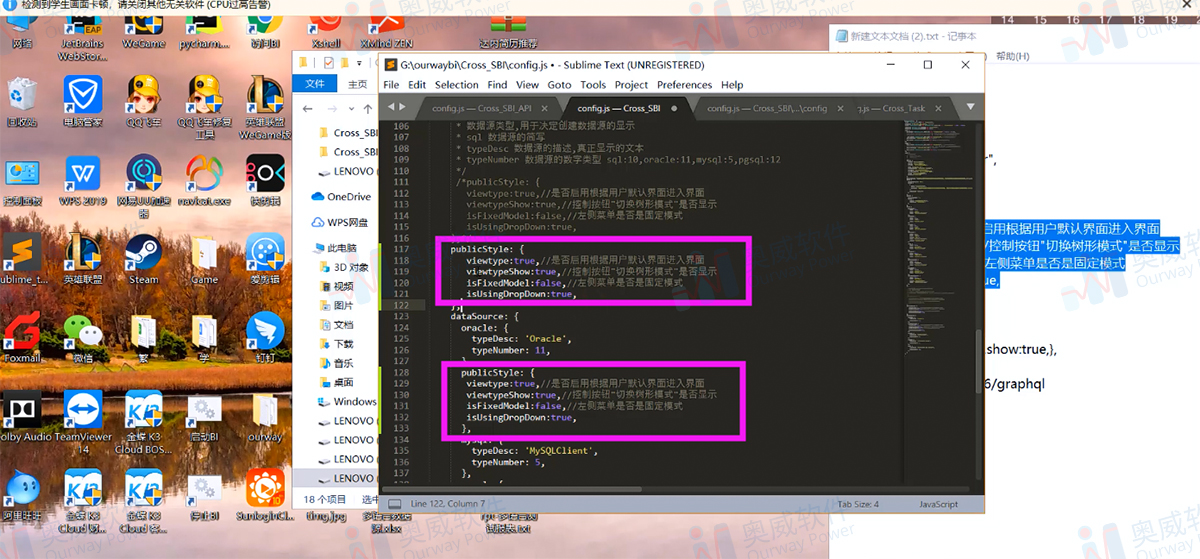
Task: Click the WPS 2019 desktop icon
Action: 83,179
